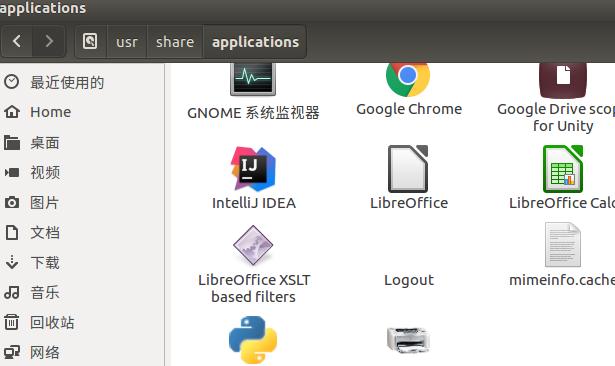
Task: Navigate to the usr path segment
Action: click(127, 42)
